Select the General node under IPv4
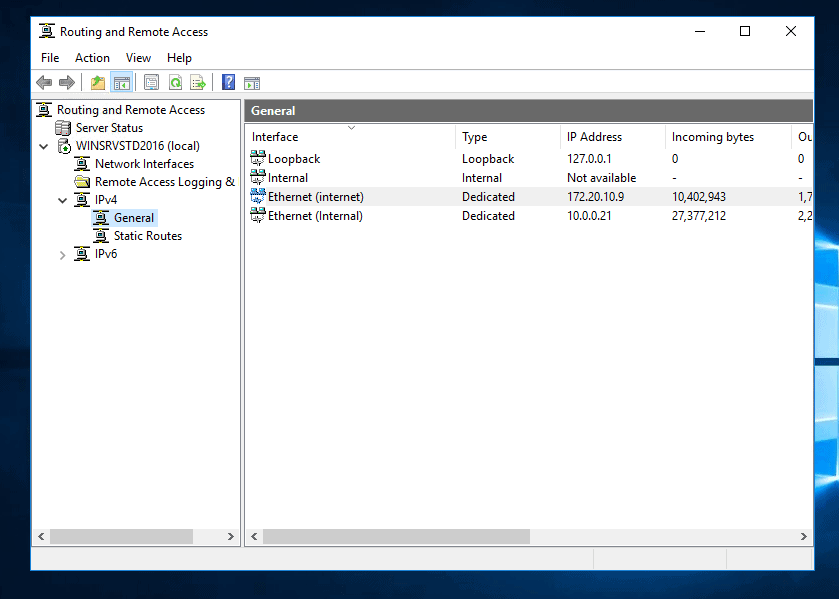Screen dimensions: 839x599 point(134,218)
